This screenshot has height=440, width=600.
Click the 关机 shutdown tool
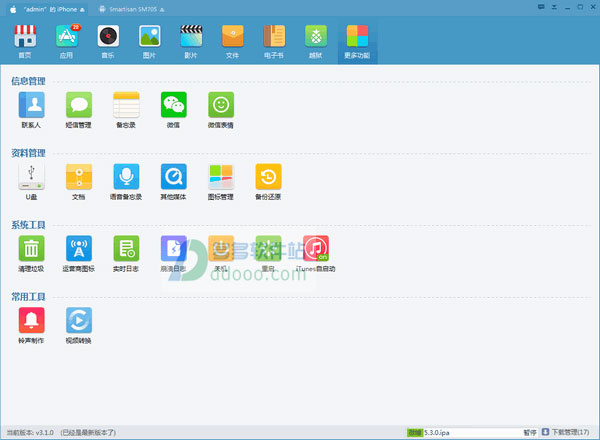221,254
